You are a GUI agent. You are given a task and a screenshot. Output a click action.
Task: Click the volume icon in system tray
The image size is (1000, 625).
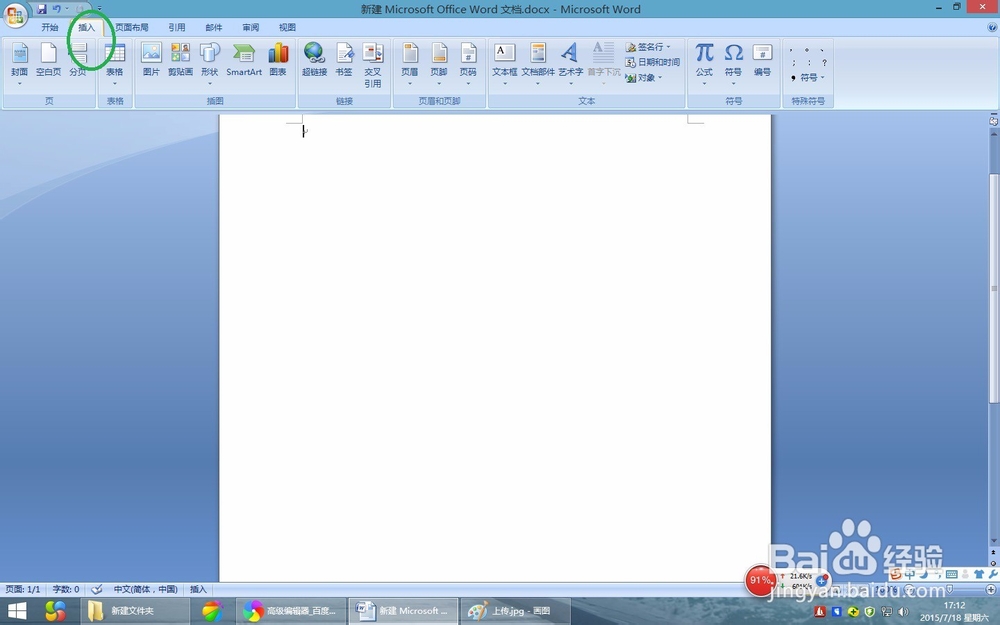[x=902, y=612]
